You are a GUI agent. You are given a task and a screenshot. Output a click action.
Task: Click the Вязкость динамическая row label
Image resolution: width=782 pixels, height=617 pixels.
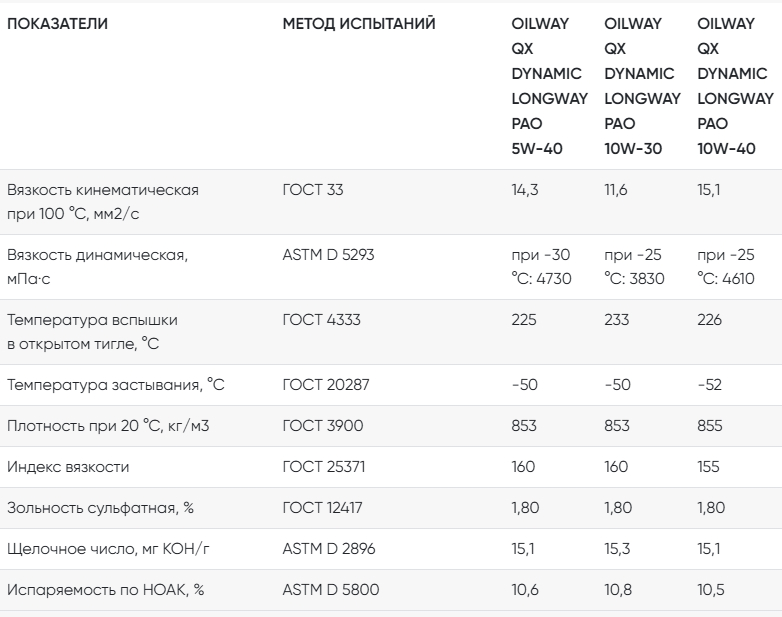pyautogui.click(x=97, y=267)
